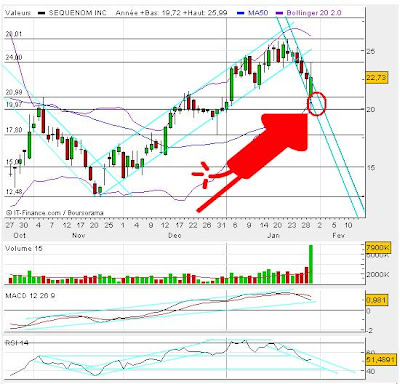Screen dimensions: 400x384
Task: Click the SEQUENOM INC legend label
Action: 77,13
